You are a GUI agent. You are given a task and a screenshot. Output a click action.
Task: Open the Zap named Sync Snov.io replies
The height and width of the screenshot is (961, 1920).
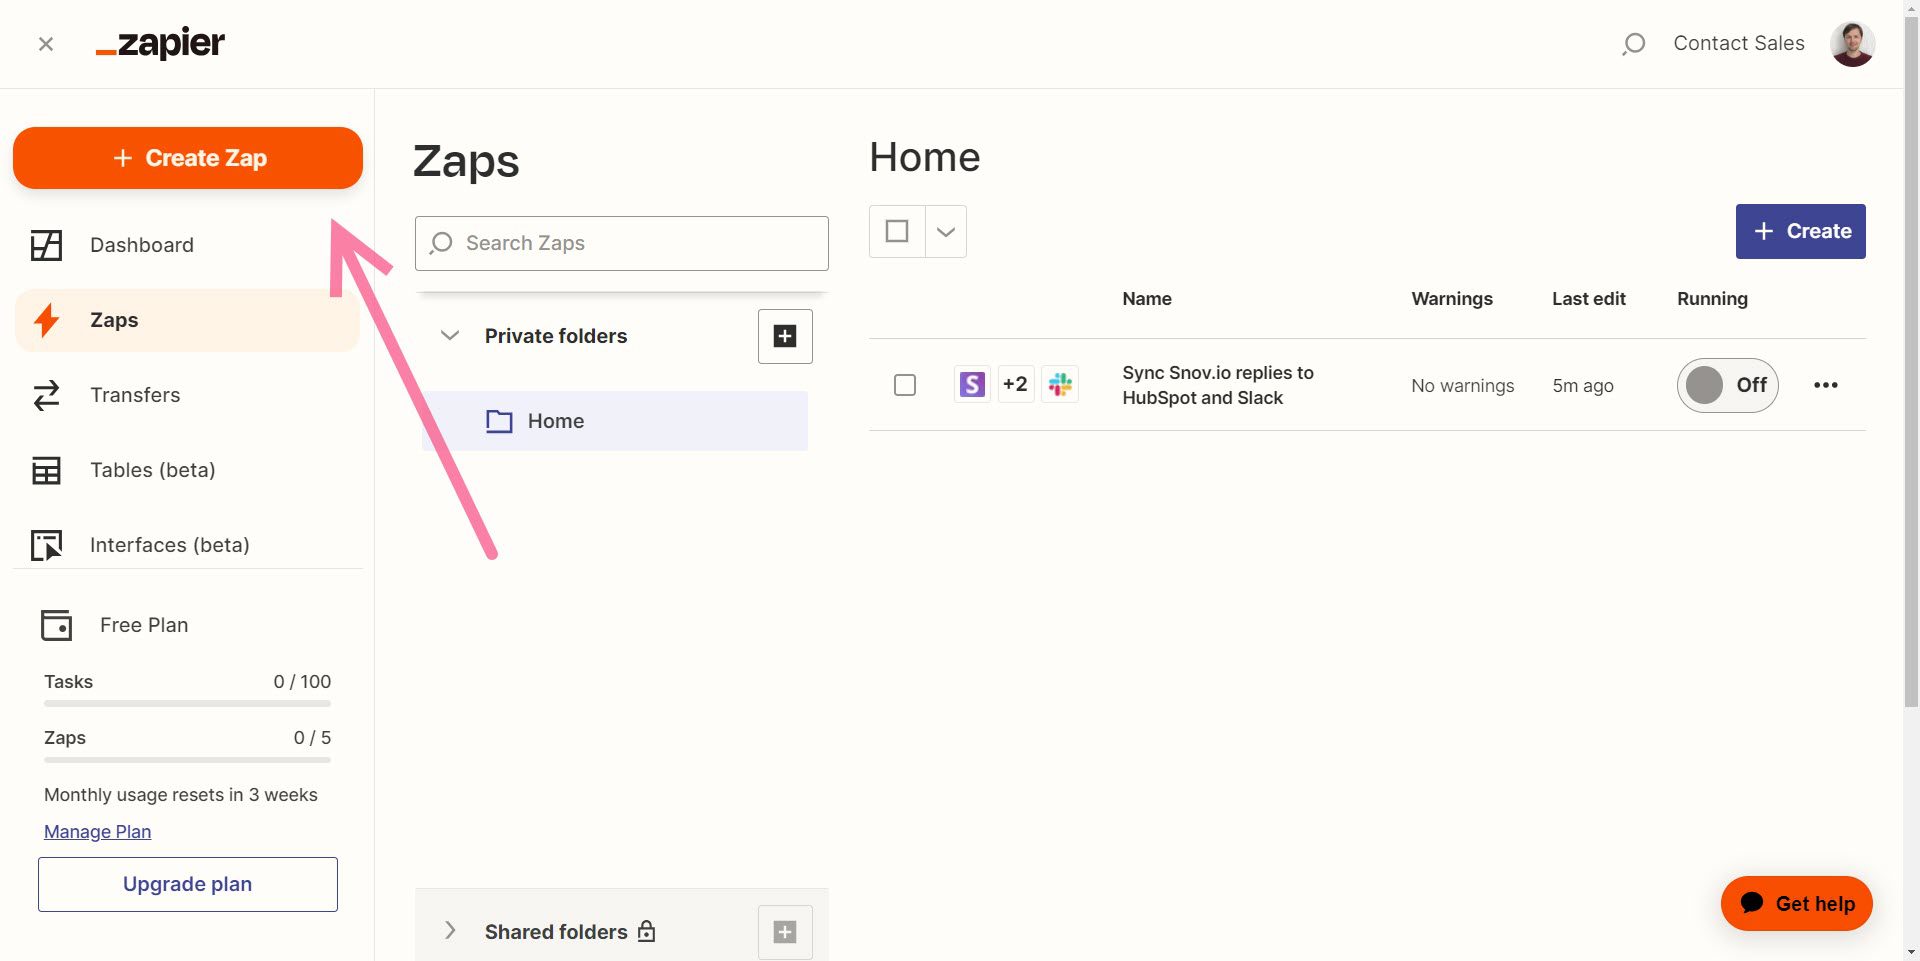pos(1218,385)
